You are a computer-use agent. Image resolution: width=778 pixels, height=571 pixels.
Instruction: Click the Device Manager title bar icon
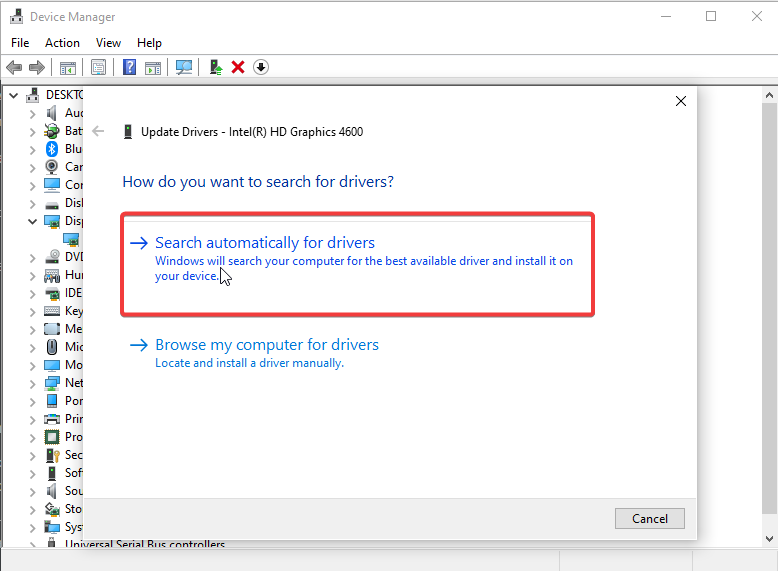coord(16,16)
